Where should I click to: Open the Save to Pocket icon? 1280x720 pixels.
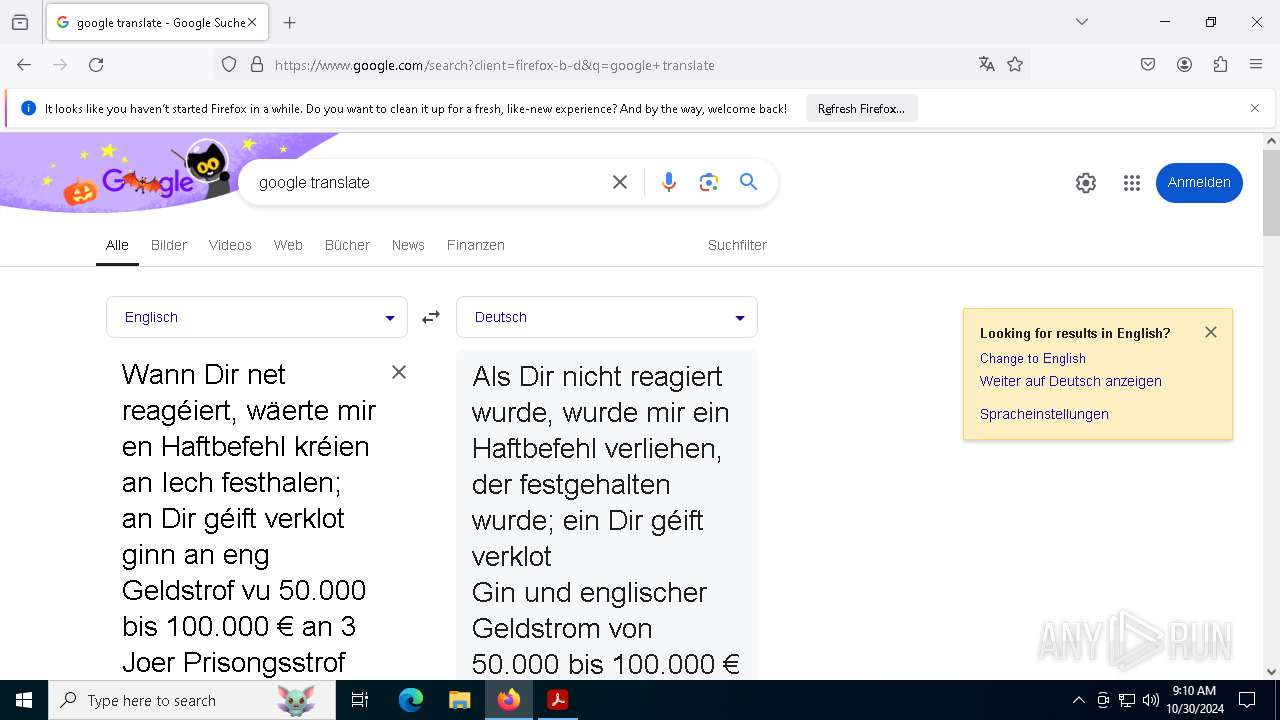click(1148, 65)
